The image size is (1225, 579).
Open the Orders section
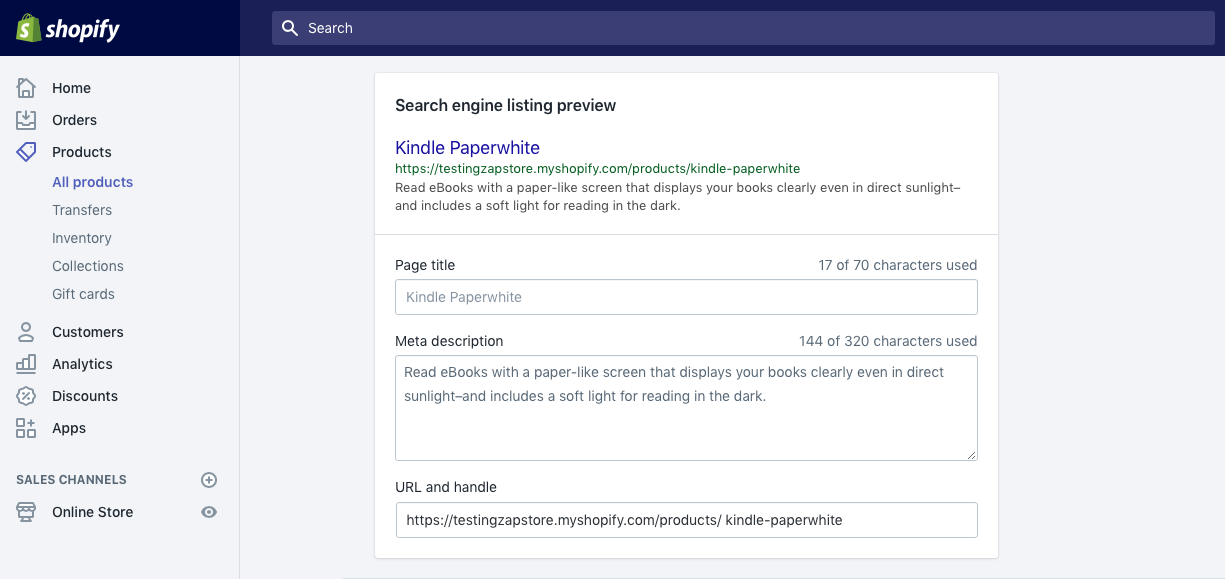point(74,120)
